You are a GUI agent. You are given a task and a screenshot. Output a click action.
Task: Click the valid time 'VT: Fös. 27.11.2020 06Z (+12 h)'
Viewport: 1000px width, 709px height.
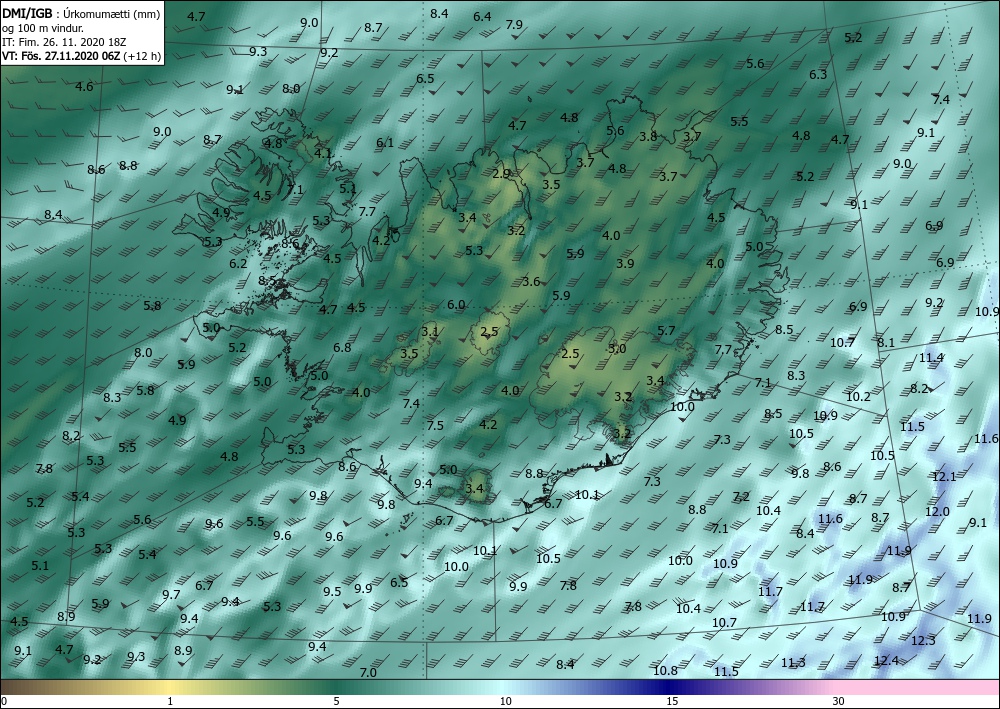point(80,56)
